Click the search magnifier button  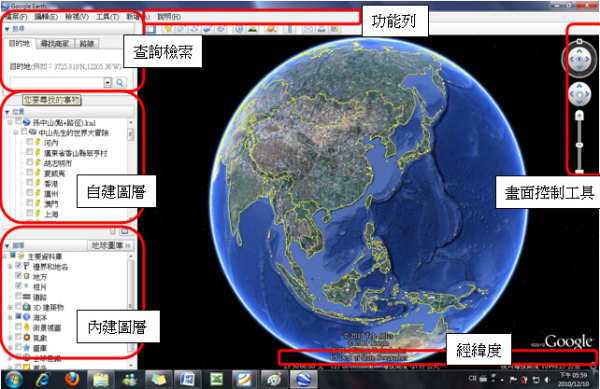(120, 83)
